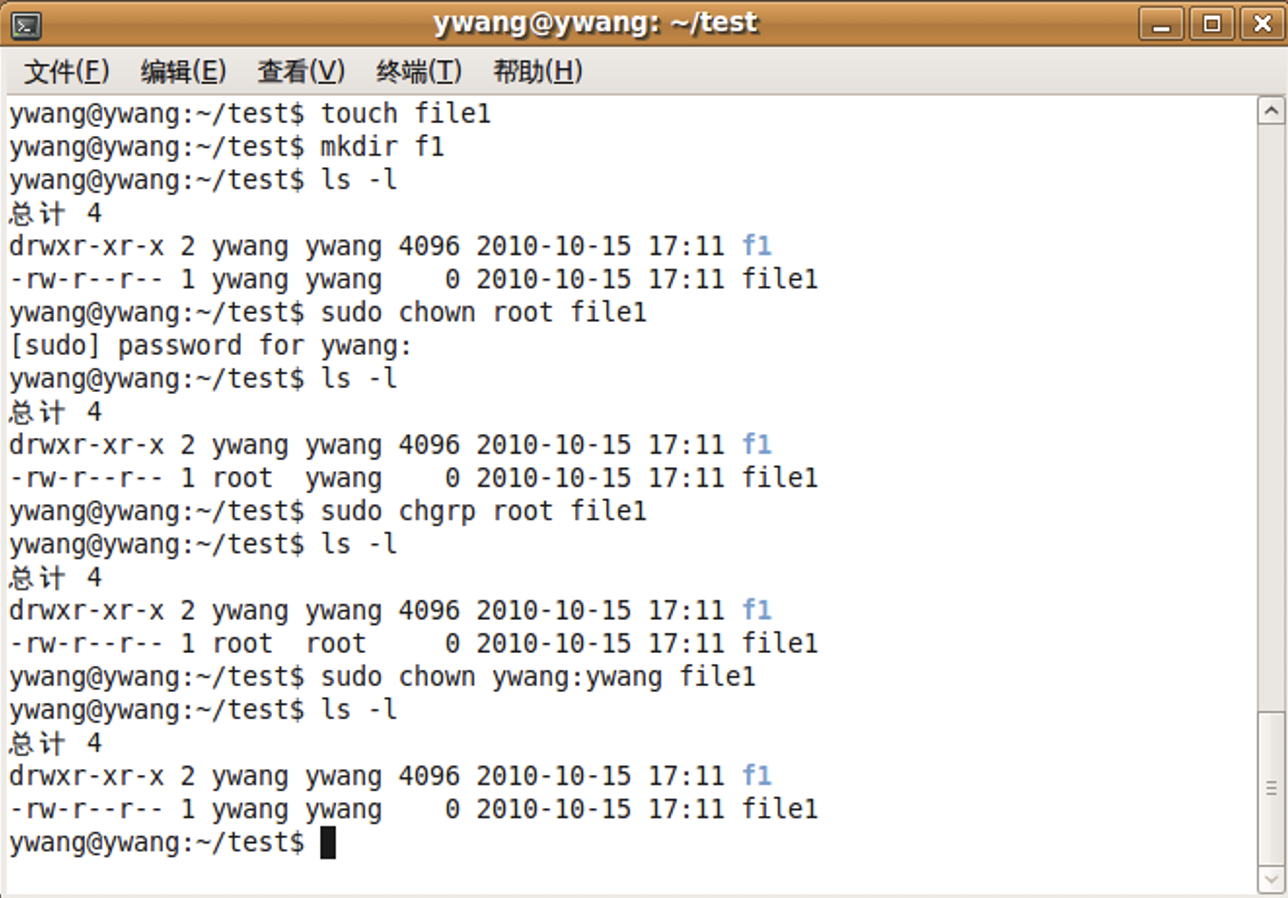The image size is (1288, 898).
Task: Click the 'sudo chown ywang:ywang file1' command
Action: point(538,677)
